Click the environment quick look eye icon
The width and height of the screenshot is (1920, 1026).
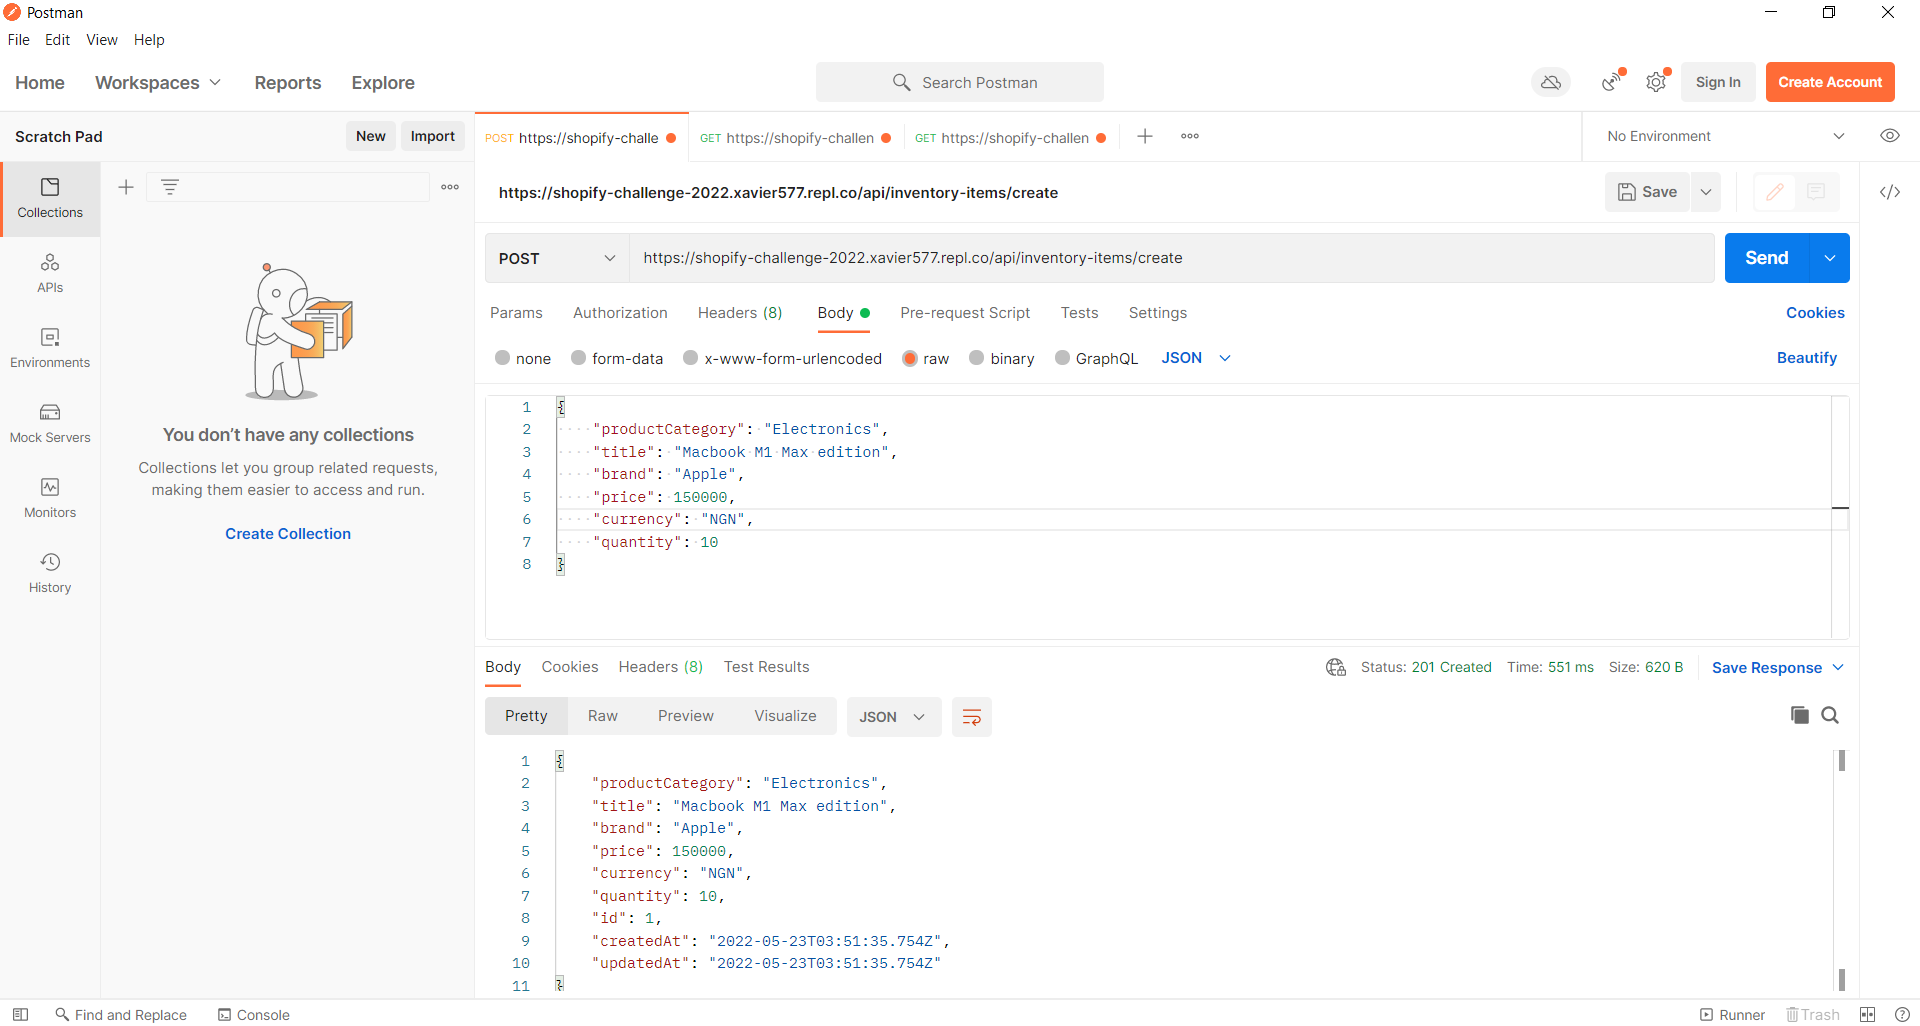pyautogui.click(x=1889, y=136)
